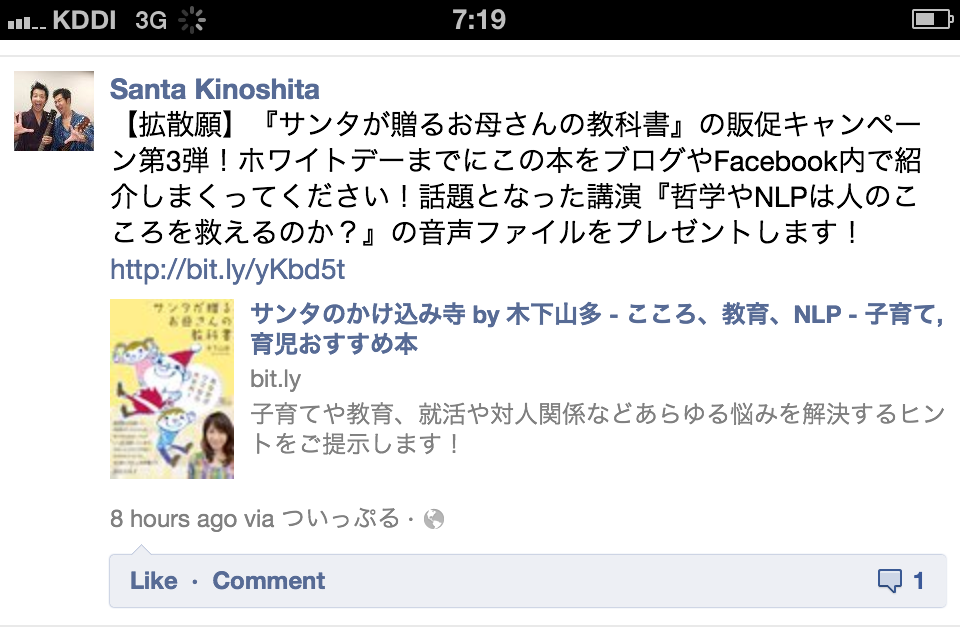
Task: Click the Comment button
Action: 269,581
